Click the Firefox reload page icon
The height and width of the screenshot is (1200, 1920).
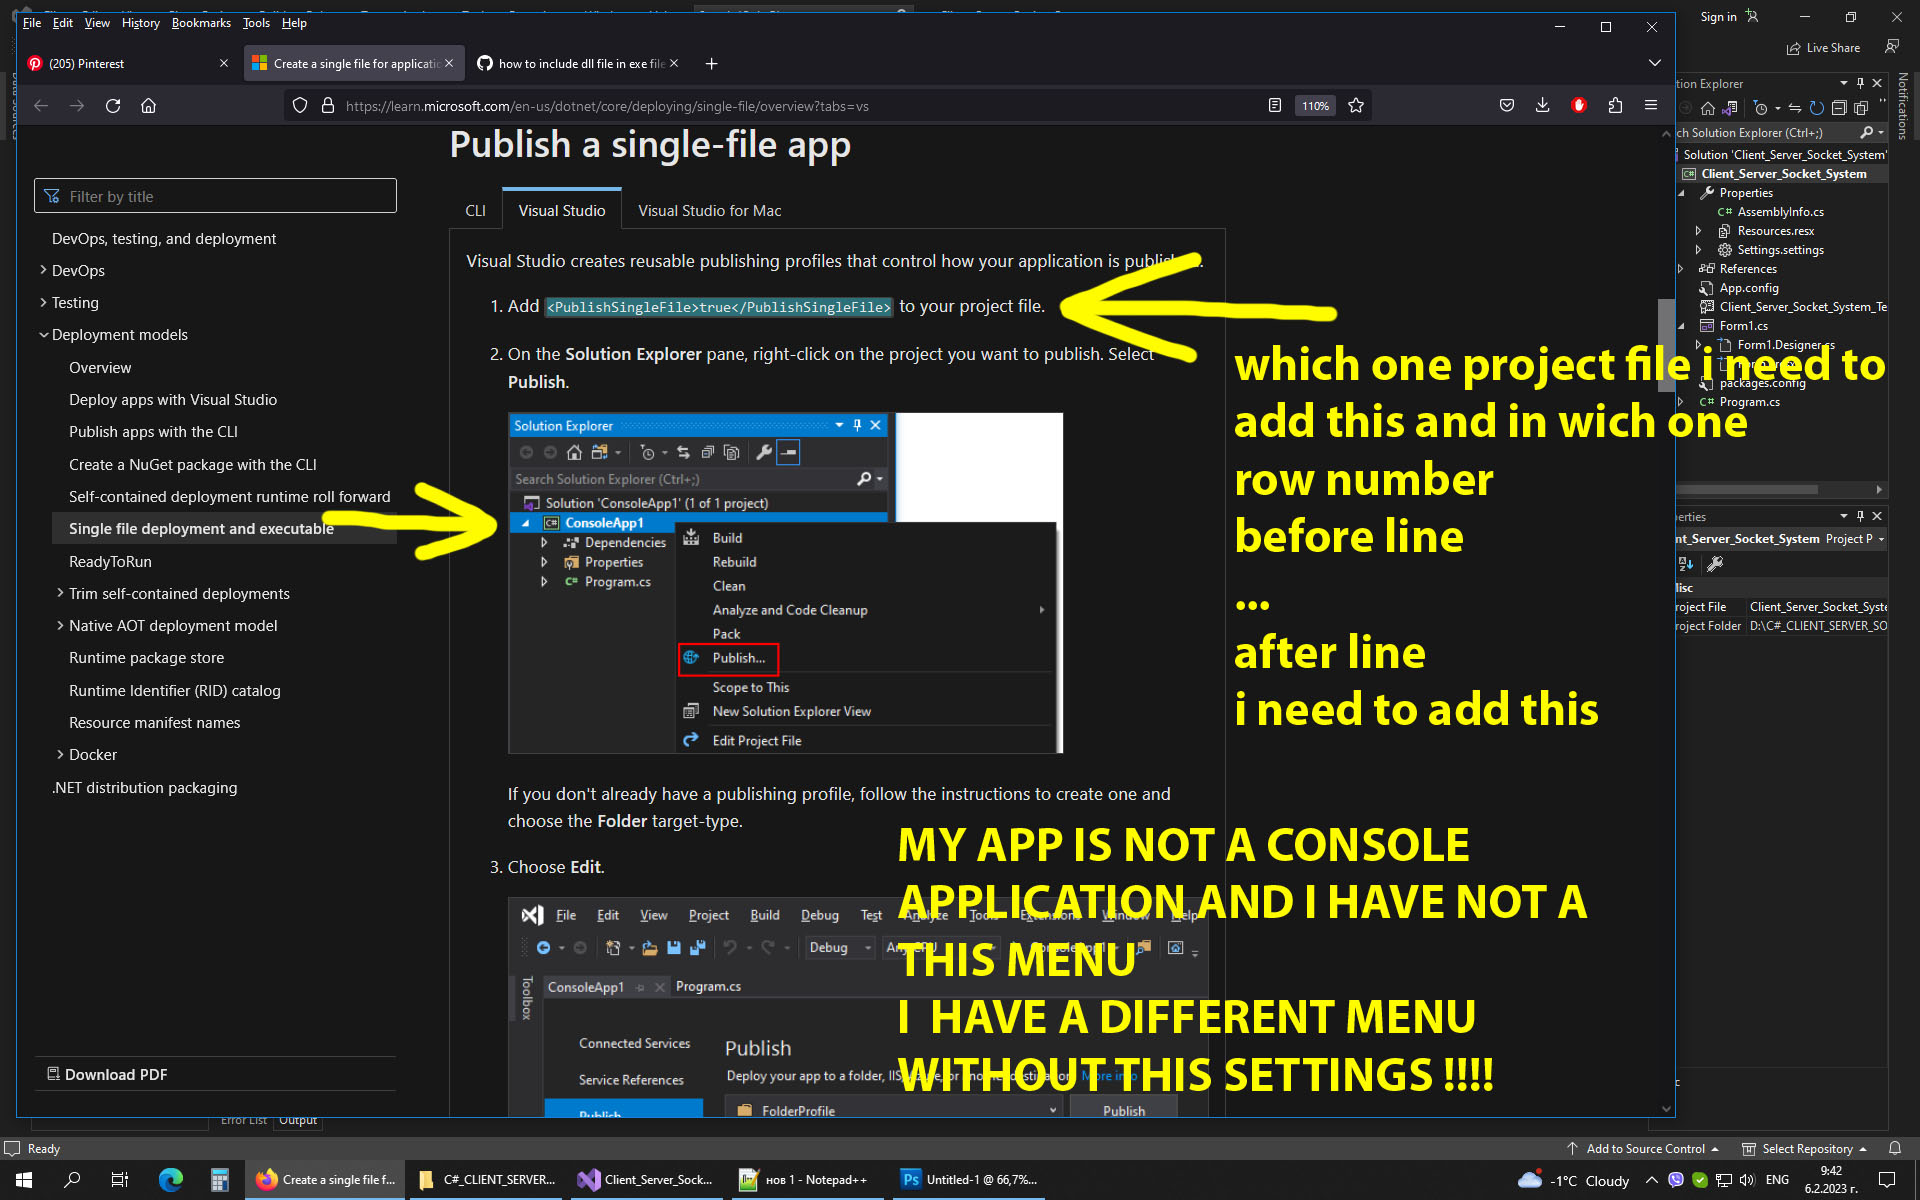pos(113,106)
